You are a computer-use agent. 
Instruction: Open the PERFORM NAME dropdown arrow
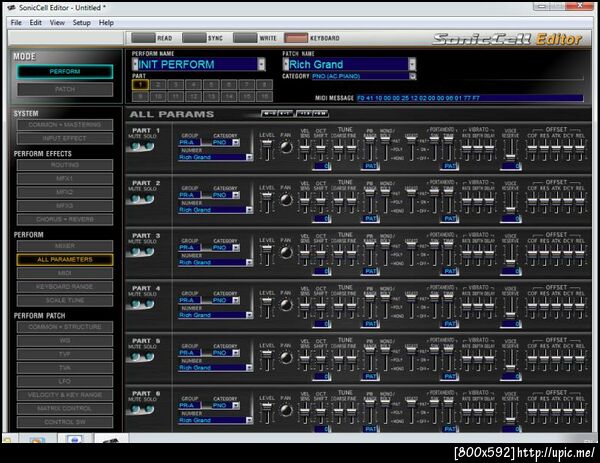tap(261, 64)
